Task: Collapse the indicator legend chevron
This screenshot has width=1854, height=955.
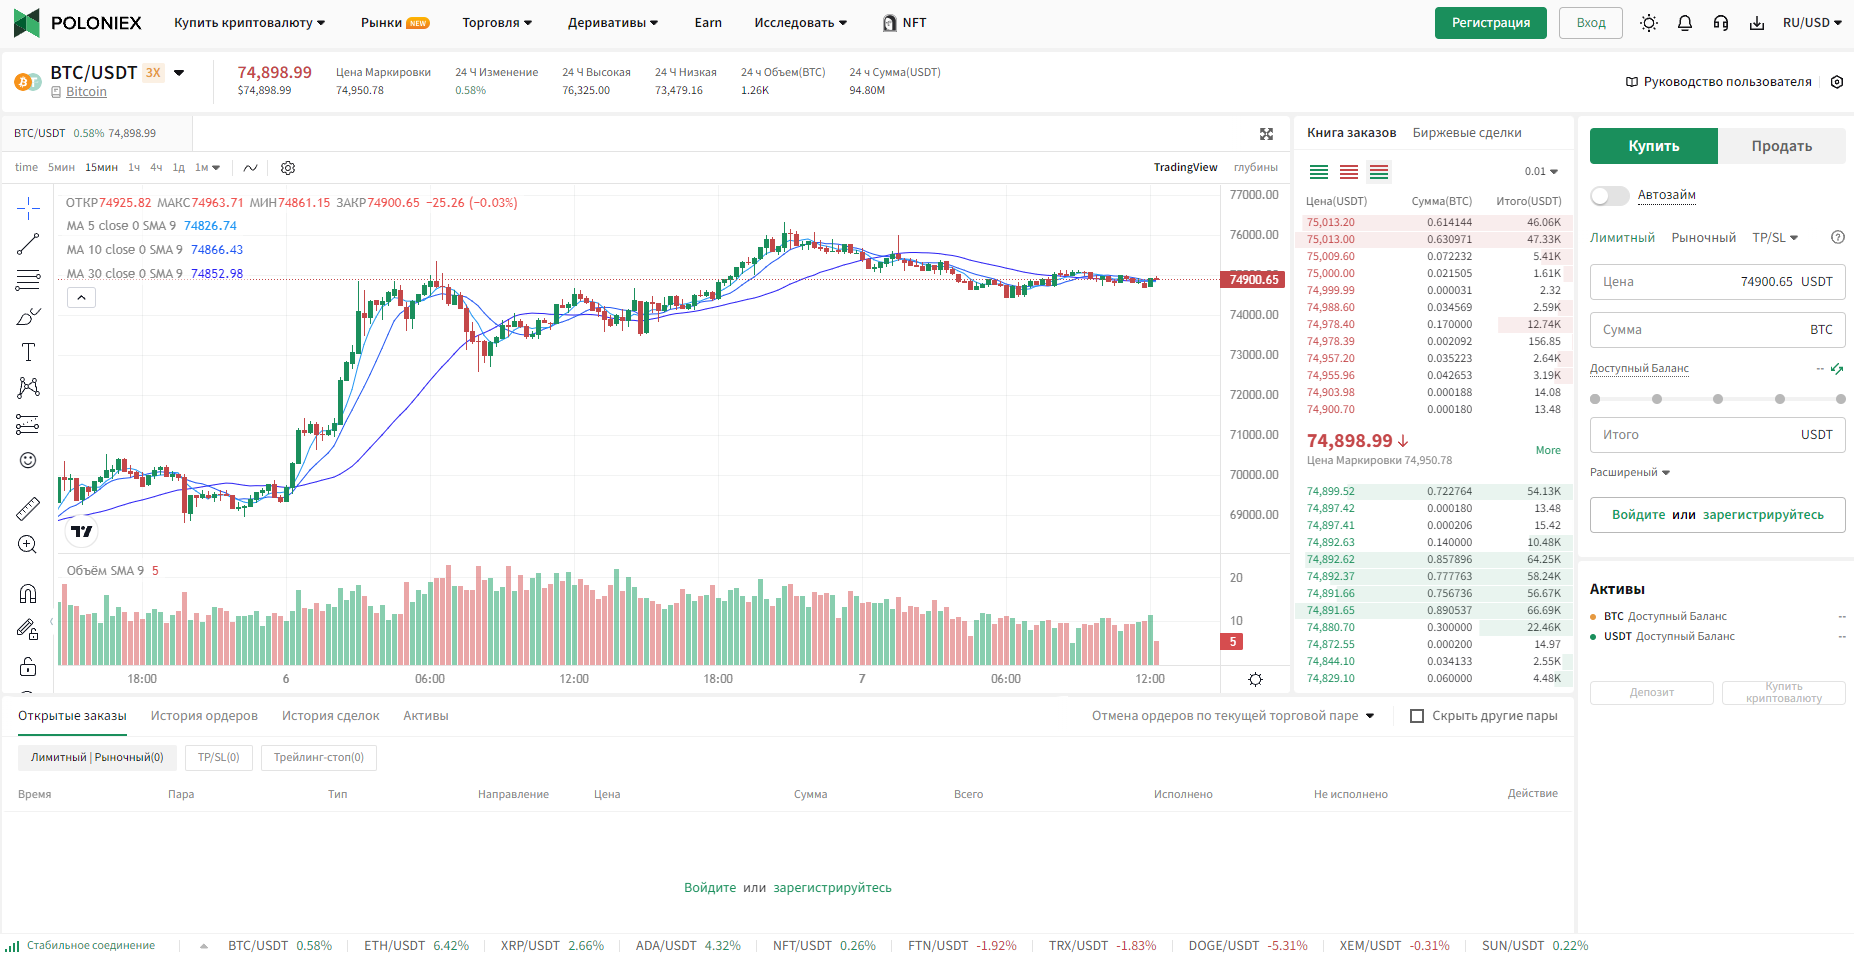Action: (82, 298)
